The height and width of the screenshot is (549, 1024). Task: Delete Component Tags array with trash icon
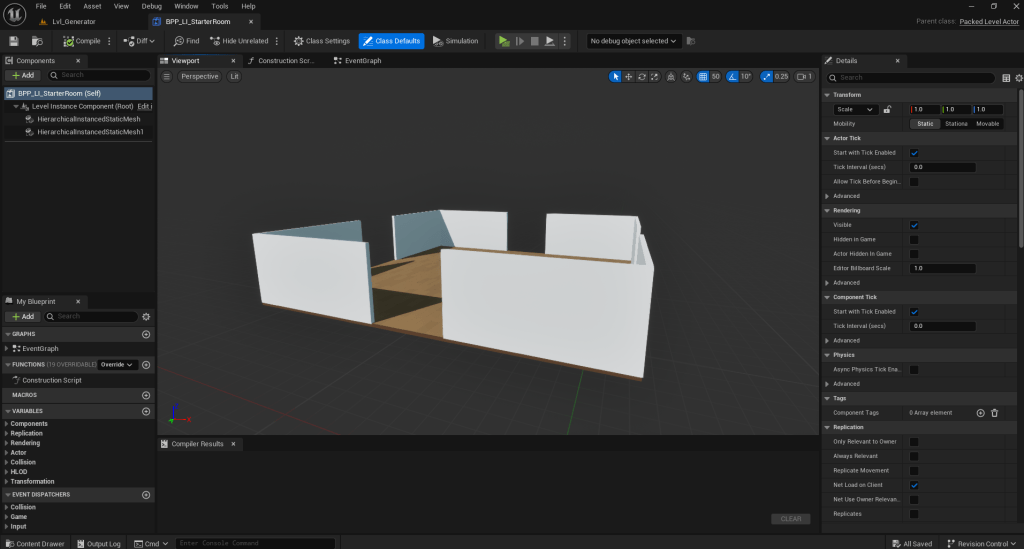point(994,412)
